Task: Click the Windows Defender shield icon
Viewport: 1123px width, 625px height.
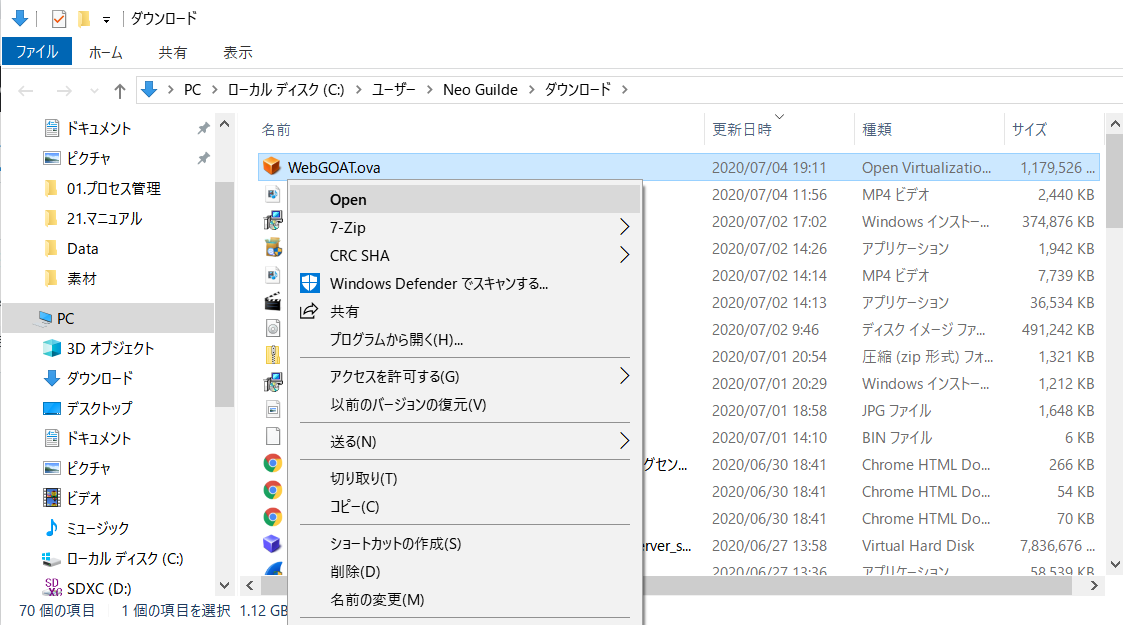Action: [309, 283]
